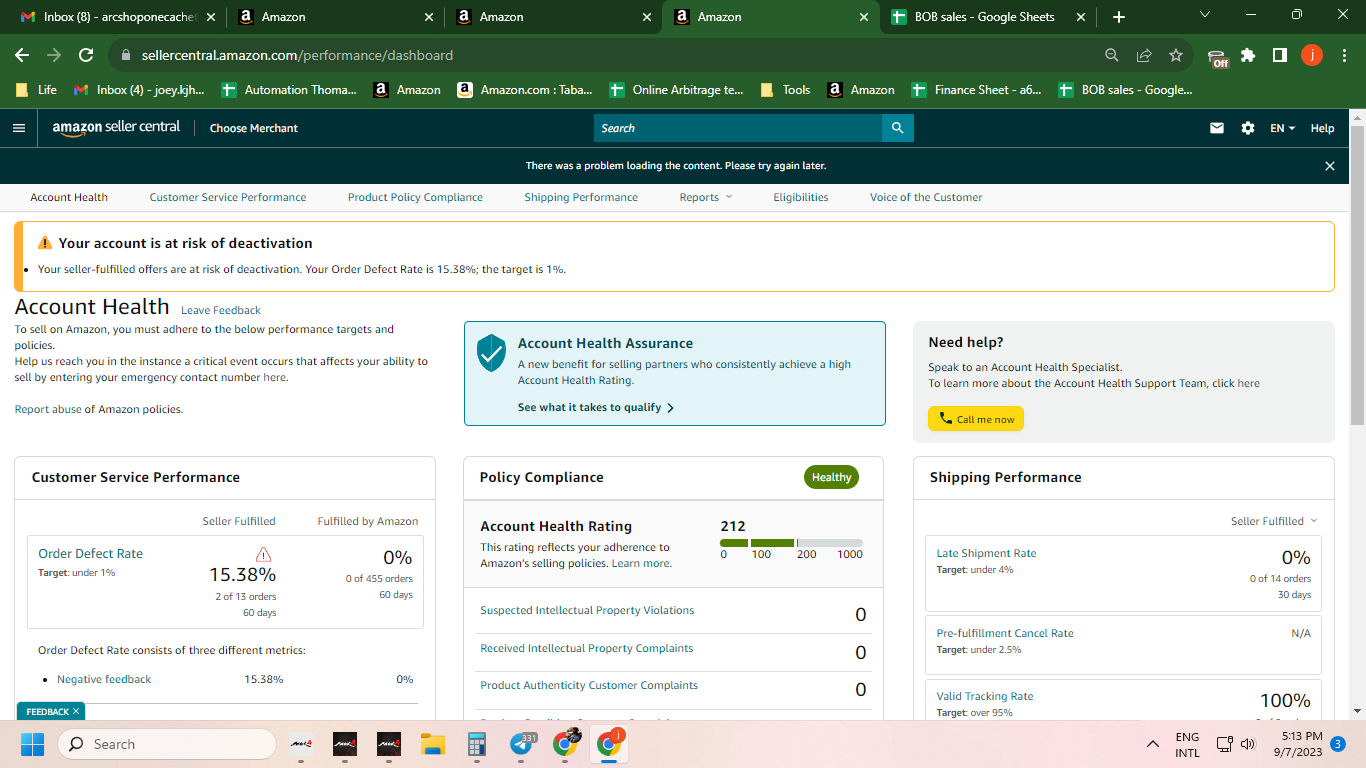Viewport: 1366px width, 768px height.
Task: Open the Late Shipment Rate link
Action: [986, 553]
